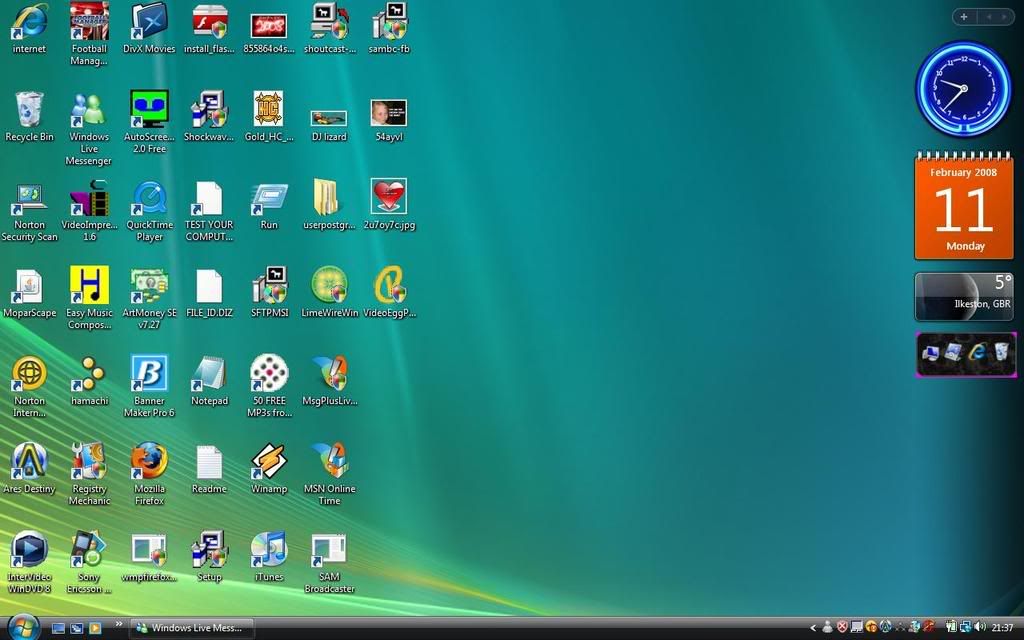Open QuickTime Player shortcut
Viewport: 1024px width, 640px height.
(149, 199)
